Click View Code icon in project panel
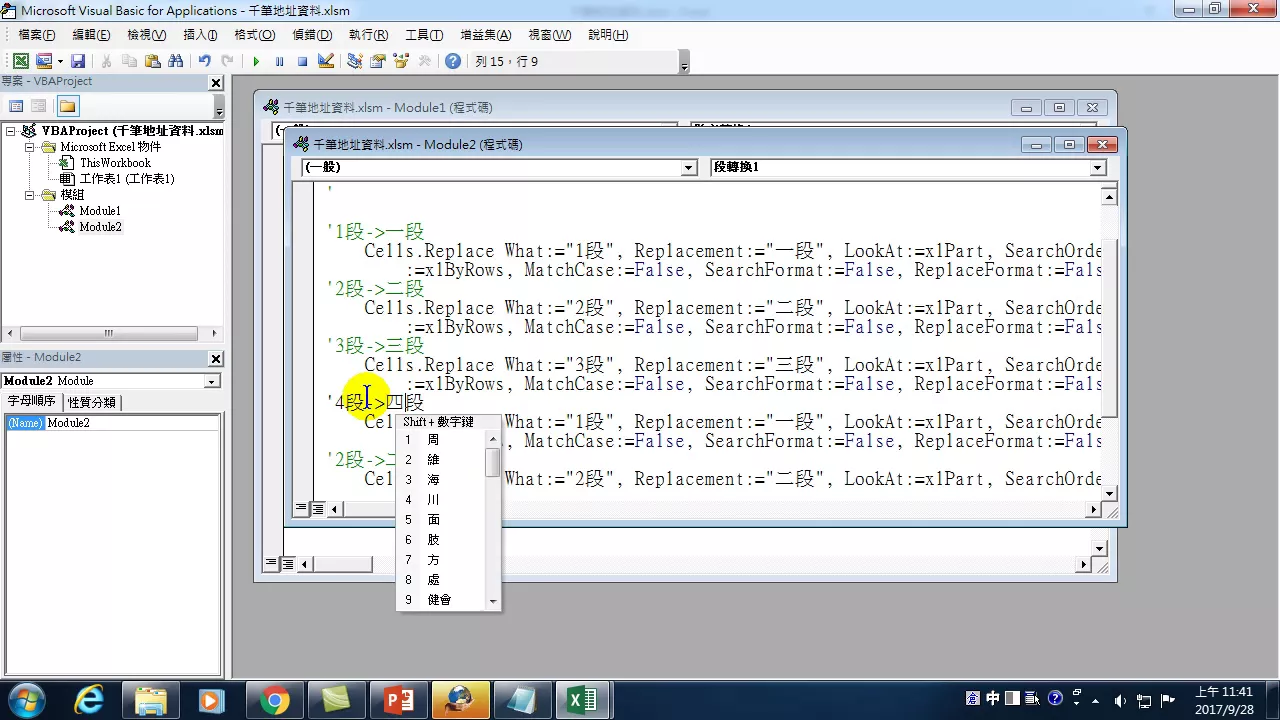 coord(16,106)
